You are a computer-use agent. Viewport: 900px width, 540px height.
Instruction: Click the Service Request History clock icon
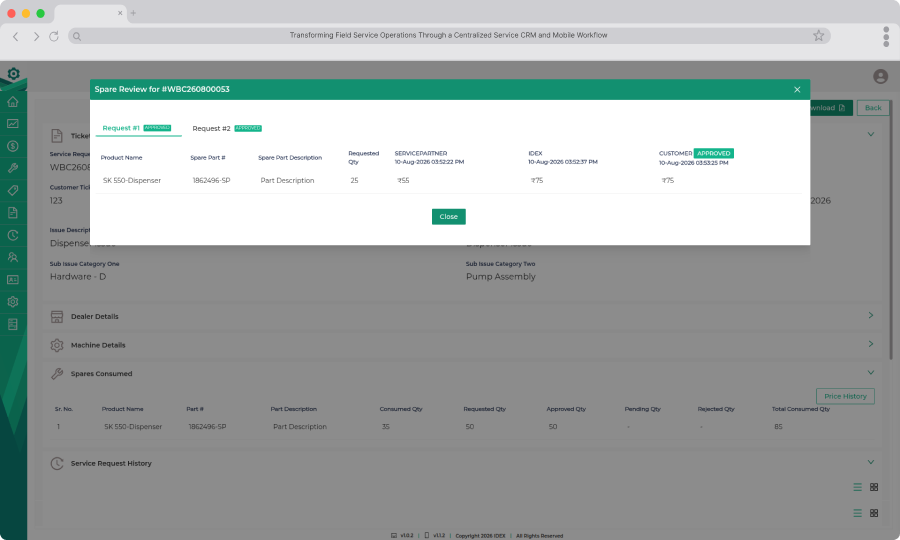click(57, 463)
